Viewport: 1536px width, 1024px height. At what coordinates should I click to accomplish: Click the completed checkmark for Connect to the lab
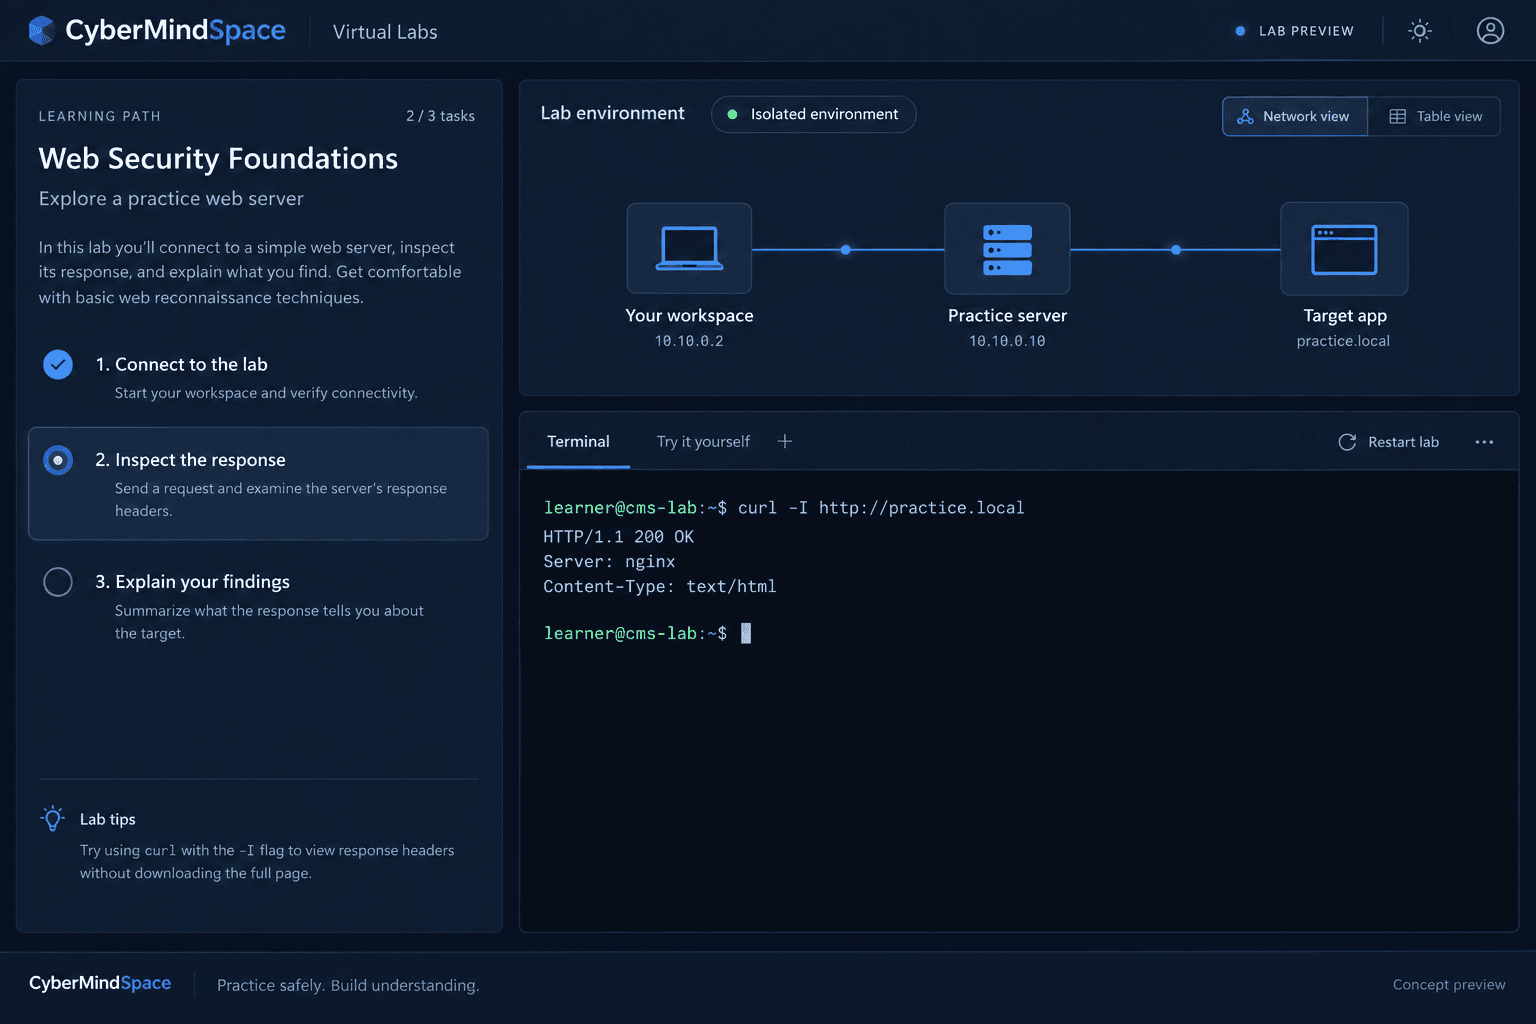(58, 364)
